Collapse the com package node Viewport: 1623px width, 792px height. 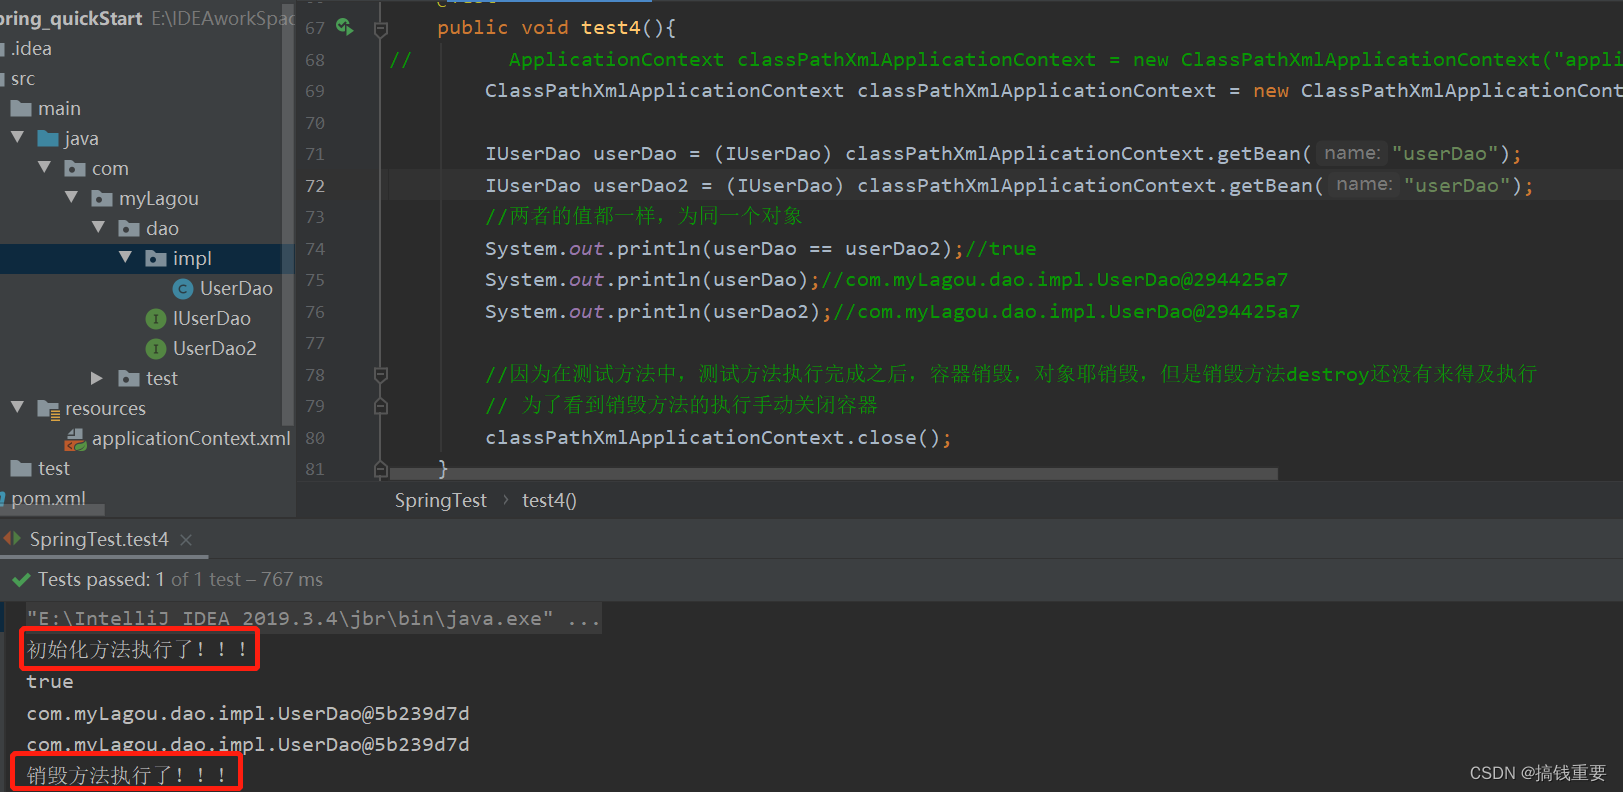click(44, 167)
